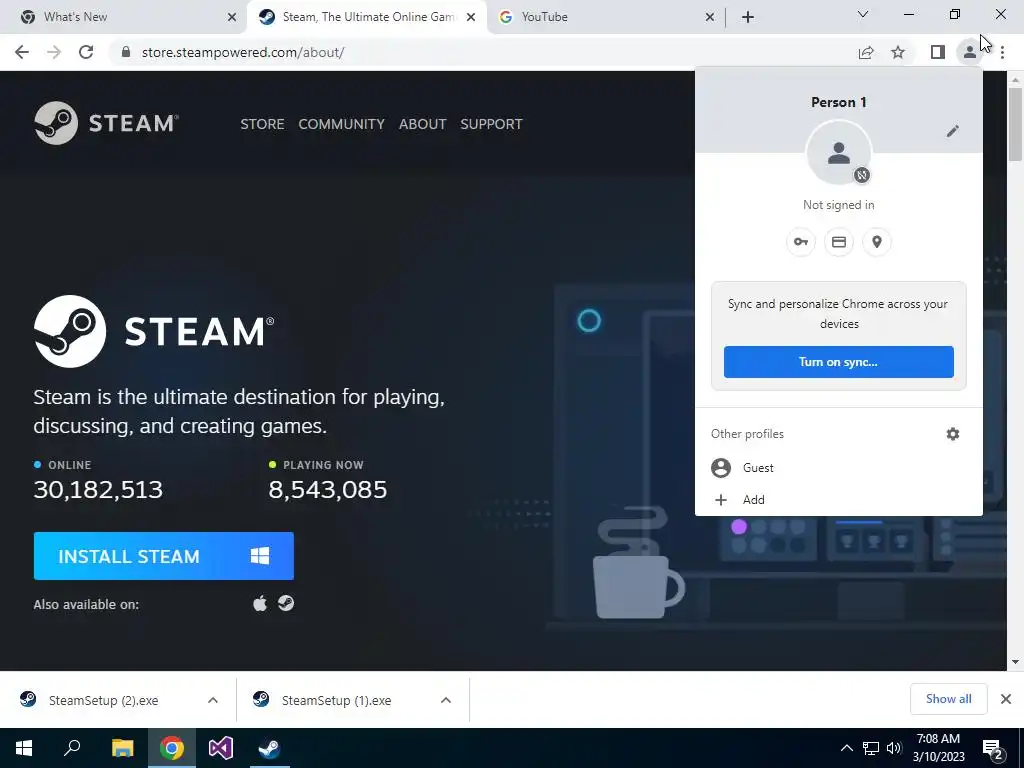Switch to the What's New tab

124,17
